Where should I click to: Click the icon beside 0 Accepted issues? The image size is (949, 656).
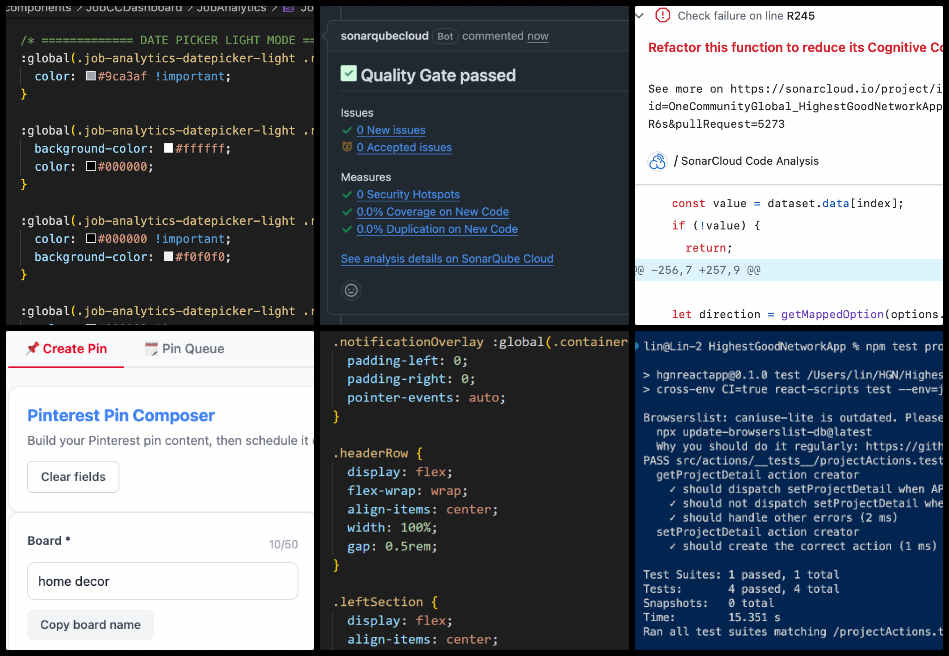click(x=347, y=147)
